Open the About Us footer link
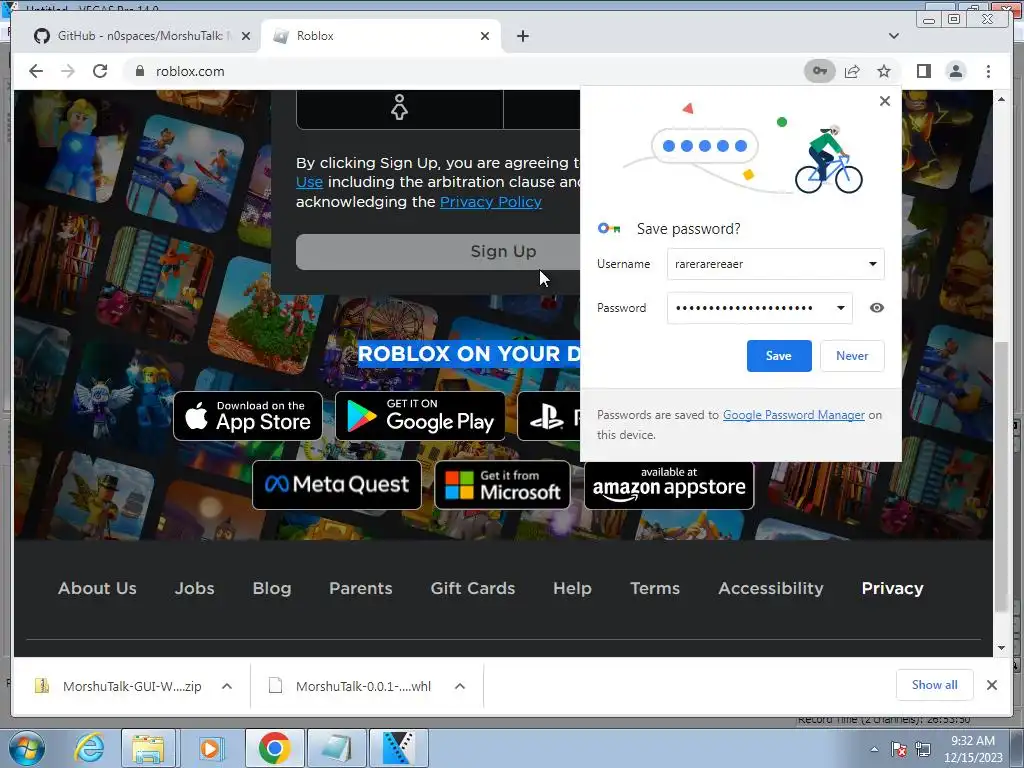The height and width of the screenshot is (768, 1024). coord(97,588)
